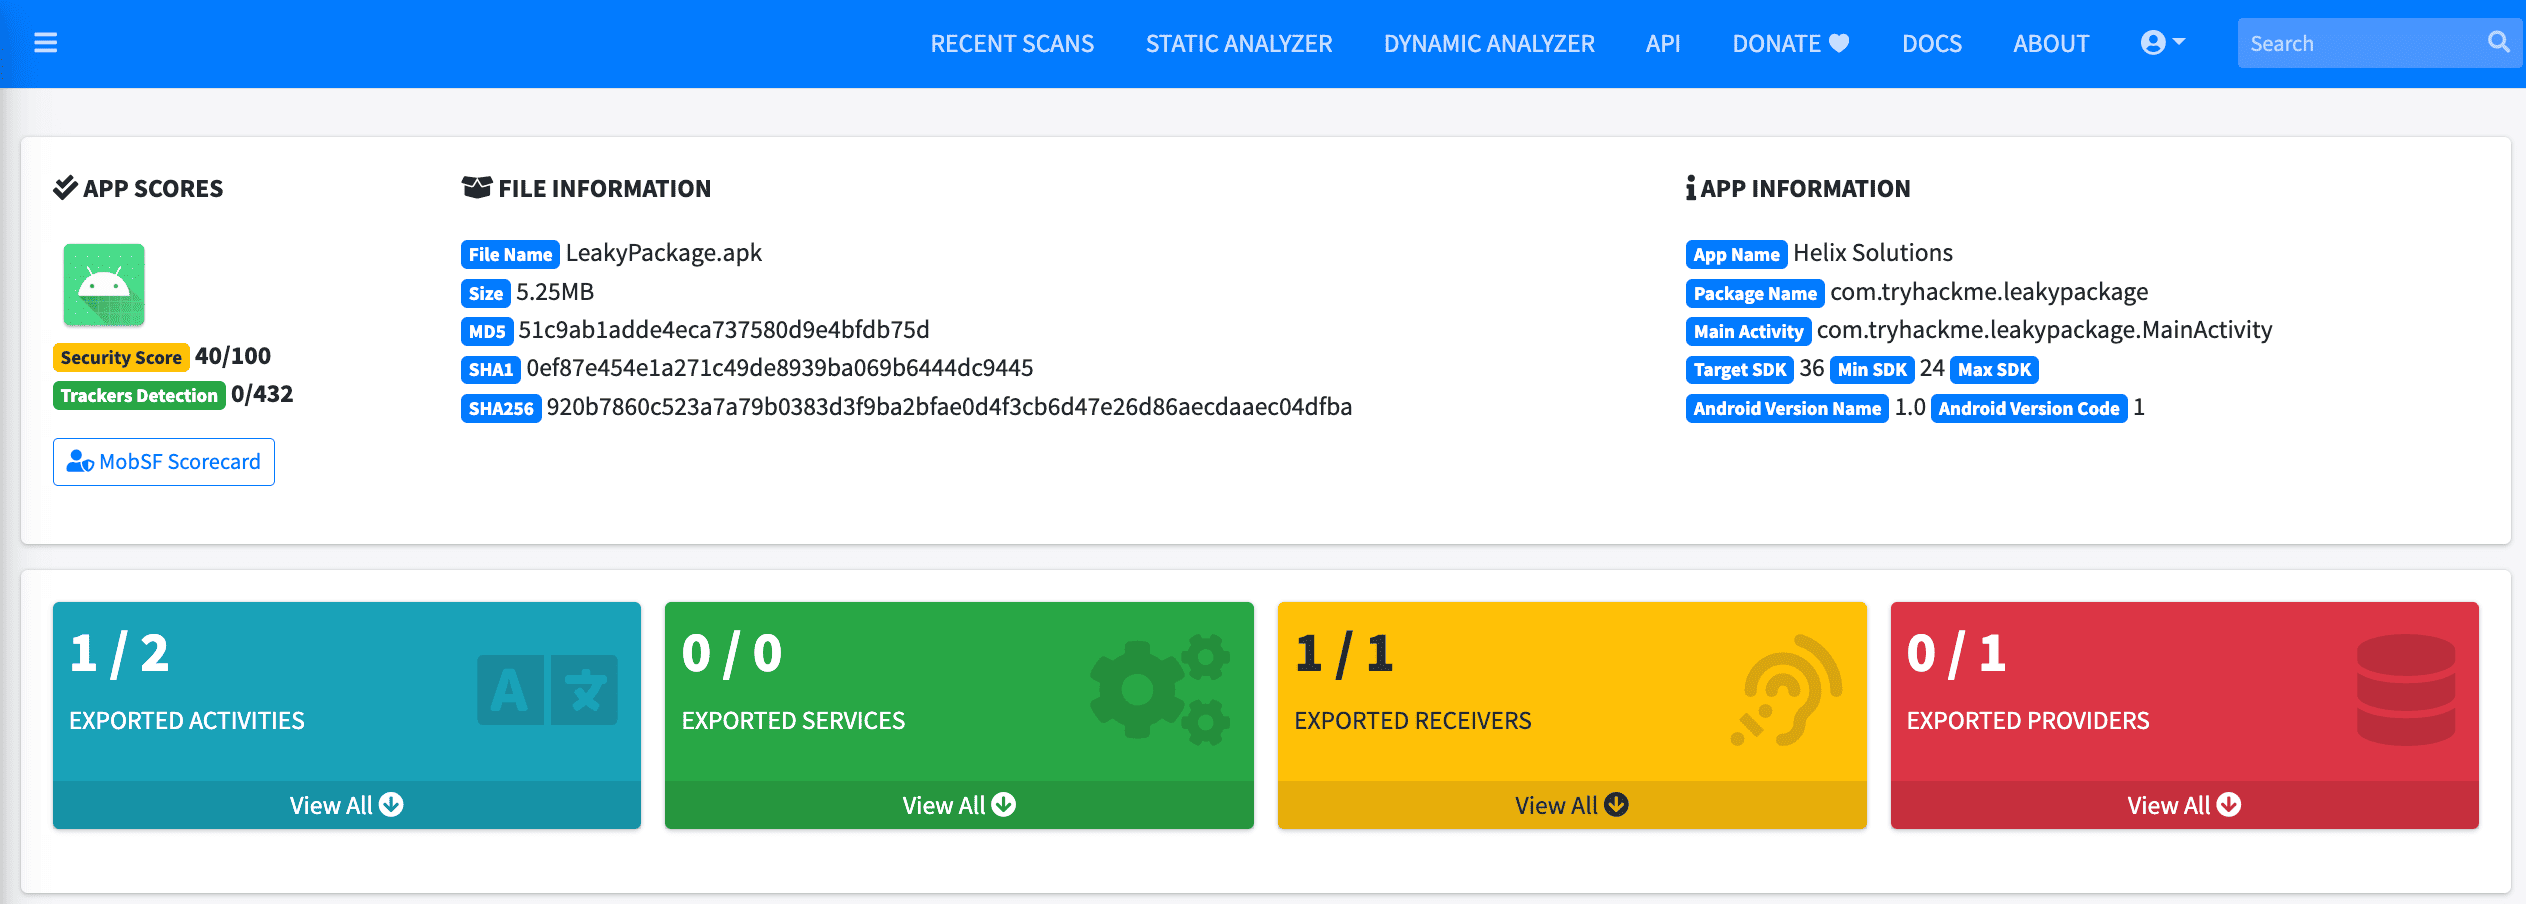
Task: View all exported activities
Action: [346, 805]
